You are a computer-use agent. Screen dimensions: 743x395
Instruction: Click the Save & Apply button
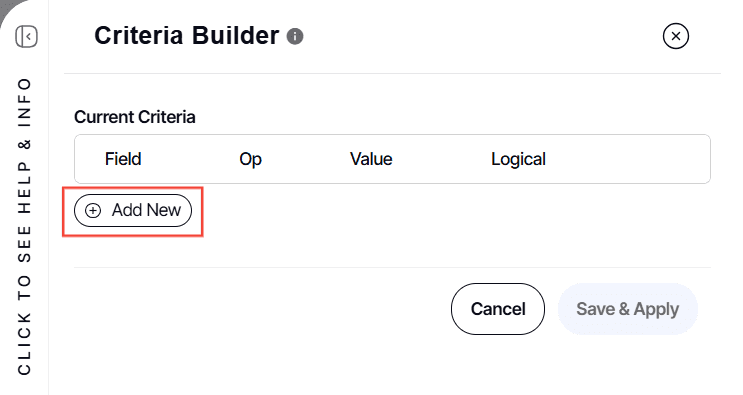[627, 309]
